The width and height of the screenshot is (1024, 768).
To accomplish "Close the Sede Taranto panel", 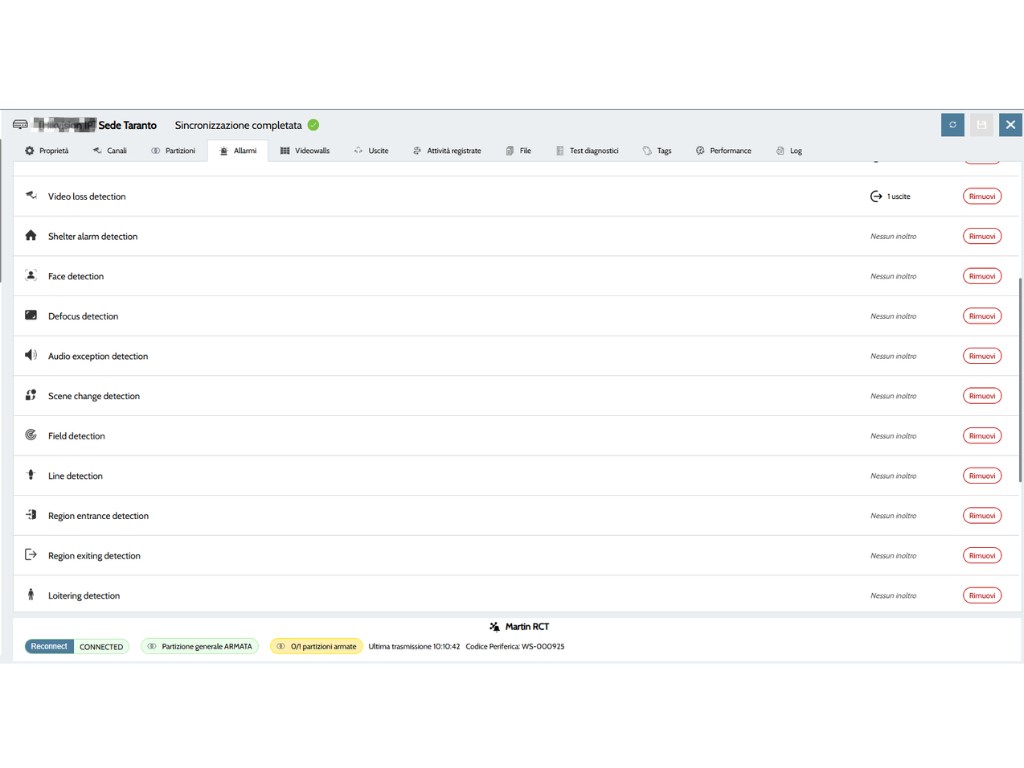I will point(1010,125).
